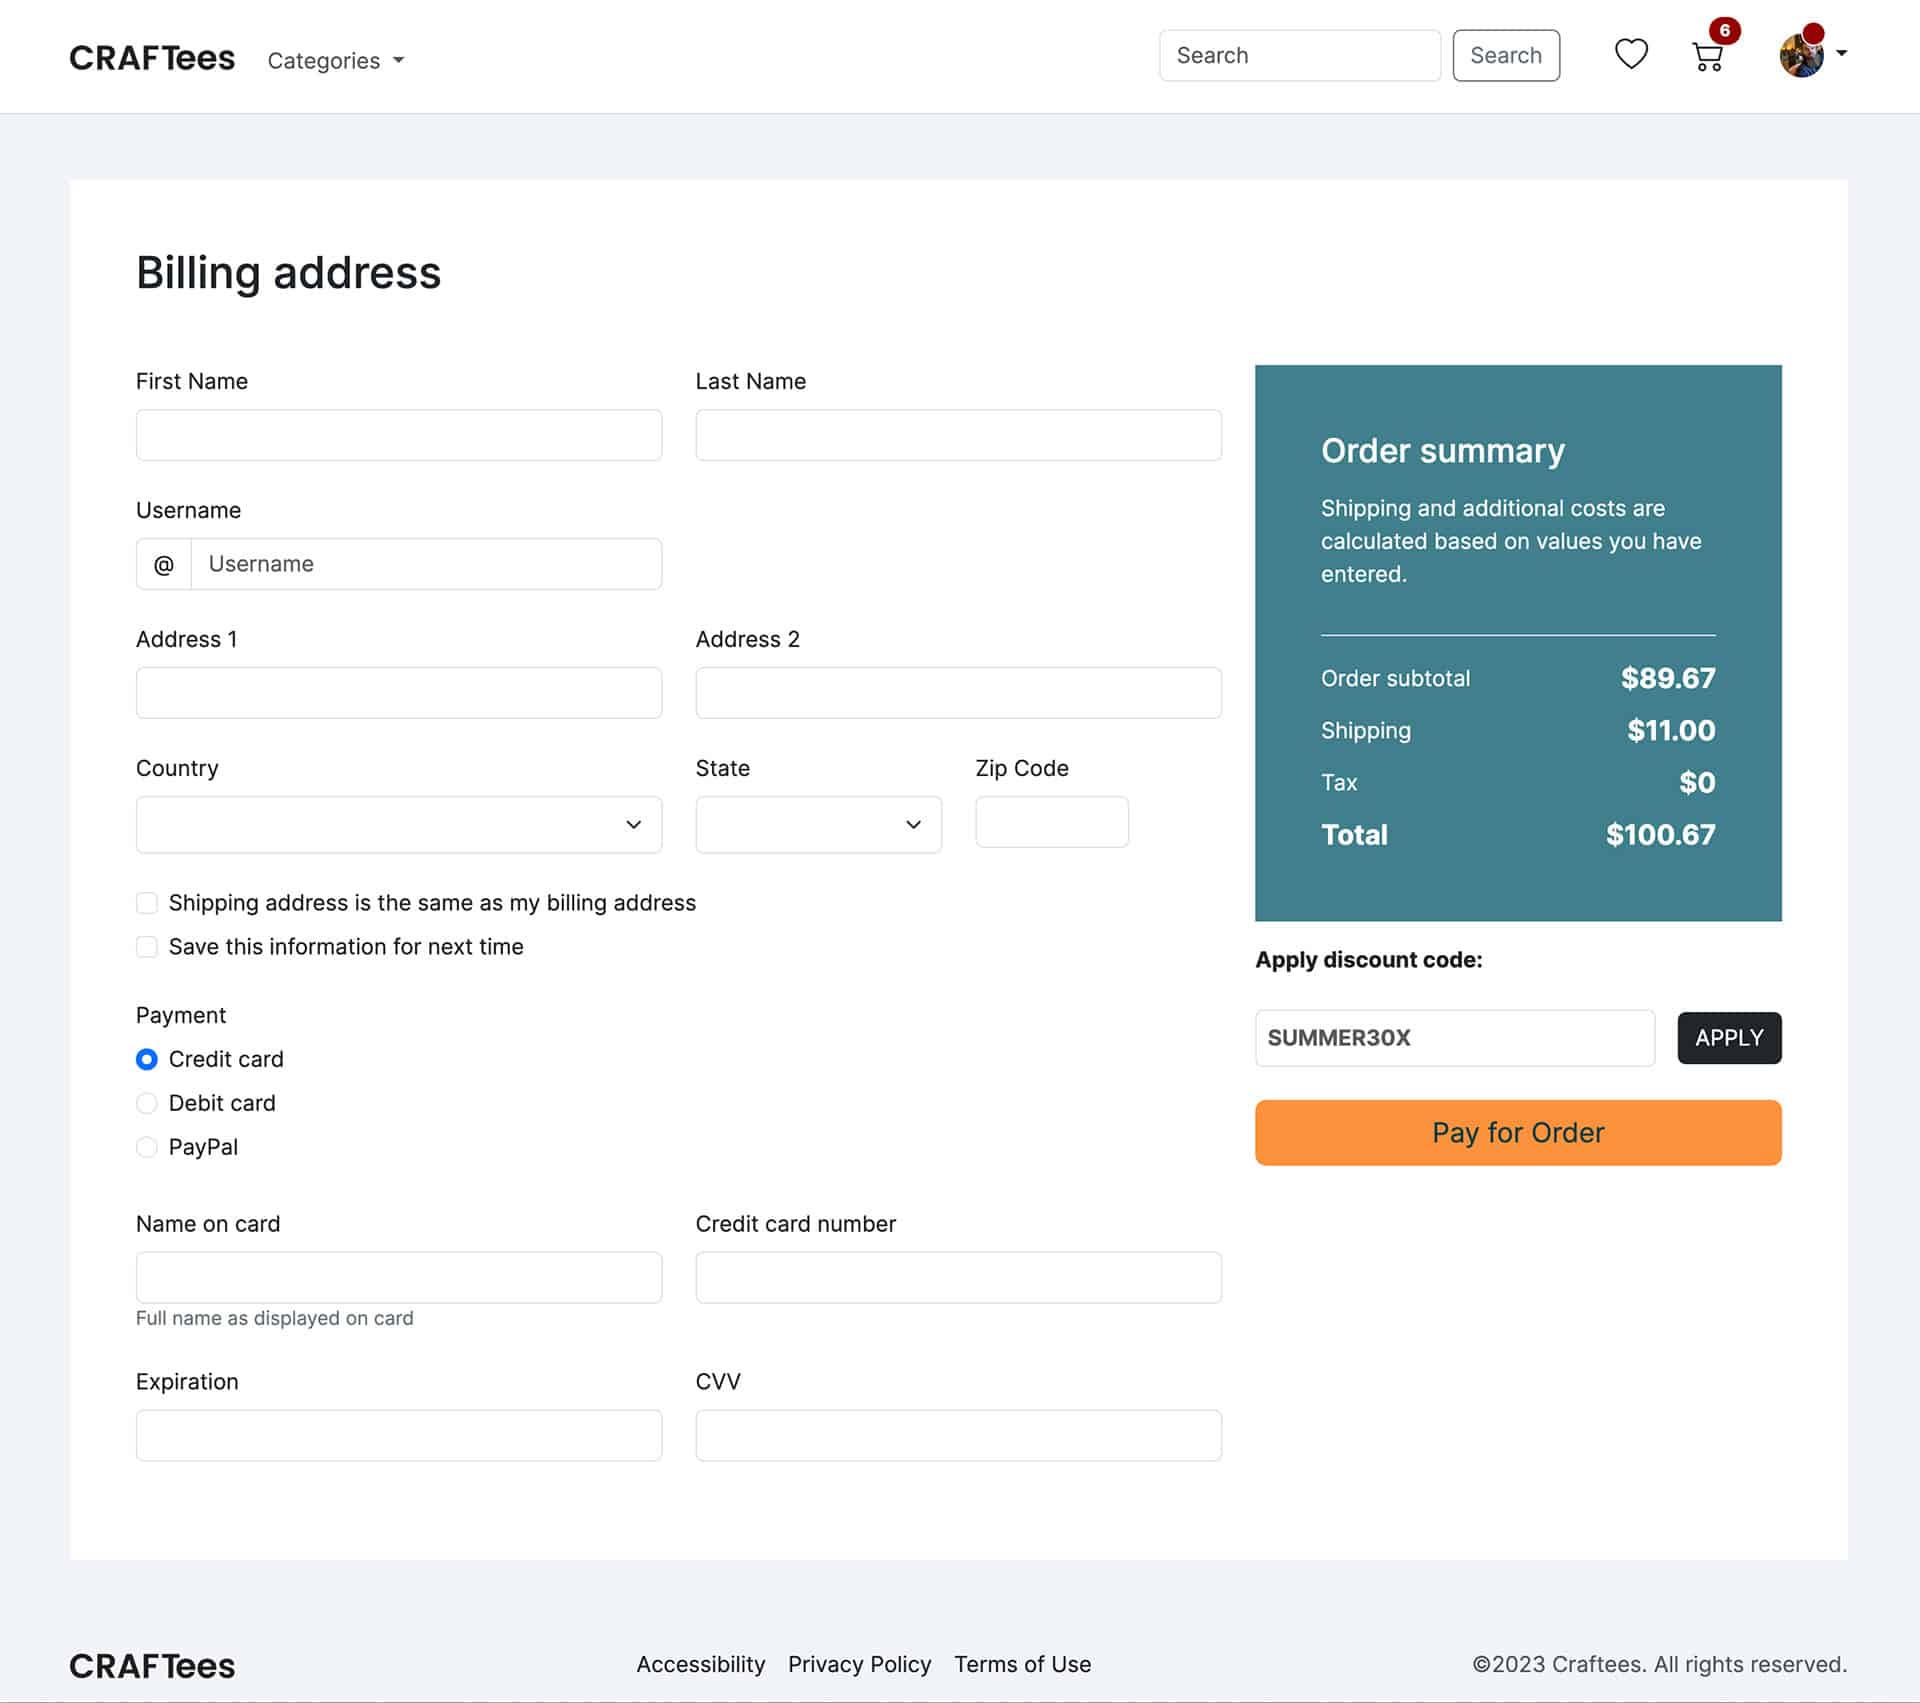Image resolution: width=1920 pixels, height=1703 pixels.
Task: Click the CRAFTees logo in footer
Action: tap(152, 1666)
